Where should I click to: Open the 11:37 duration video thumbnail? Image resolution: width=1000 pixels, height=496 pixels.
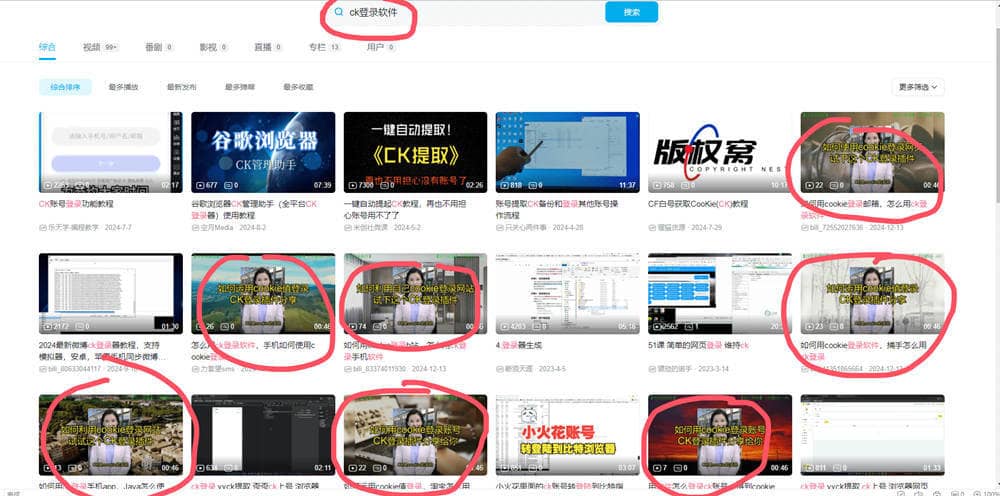tap(568, 152)
